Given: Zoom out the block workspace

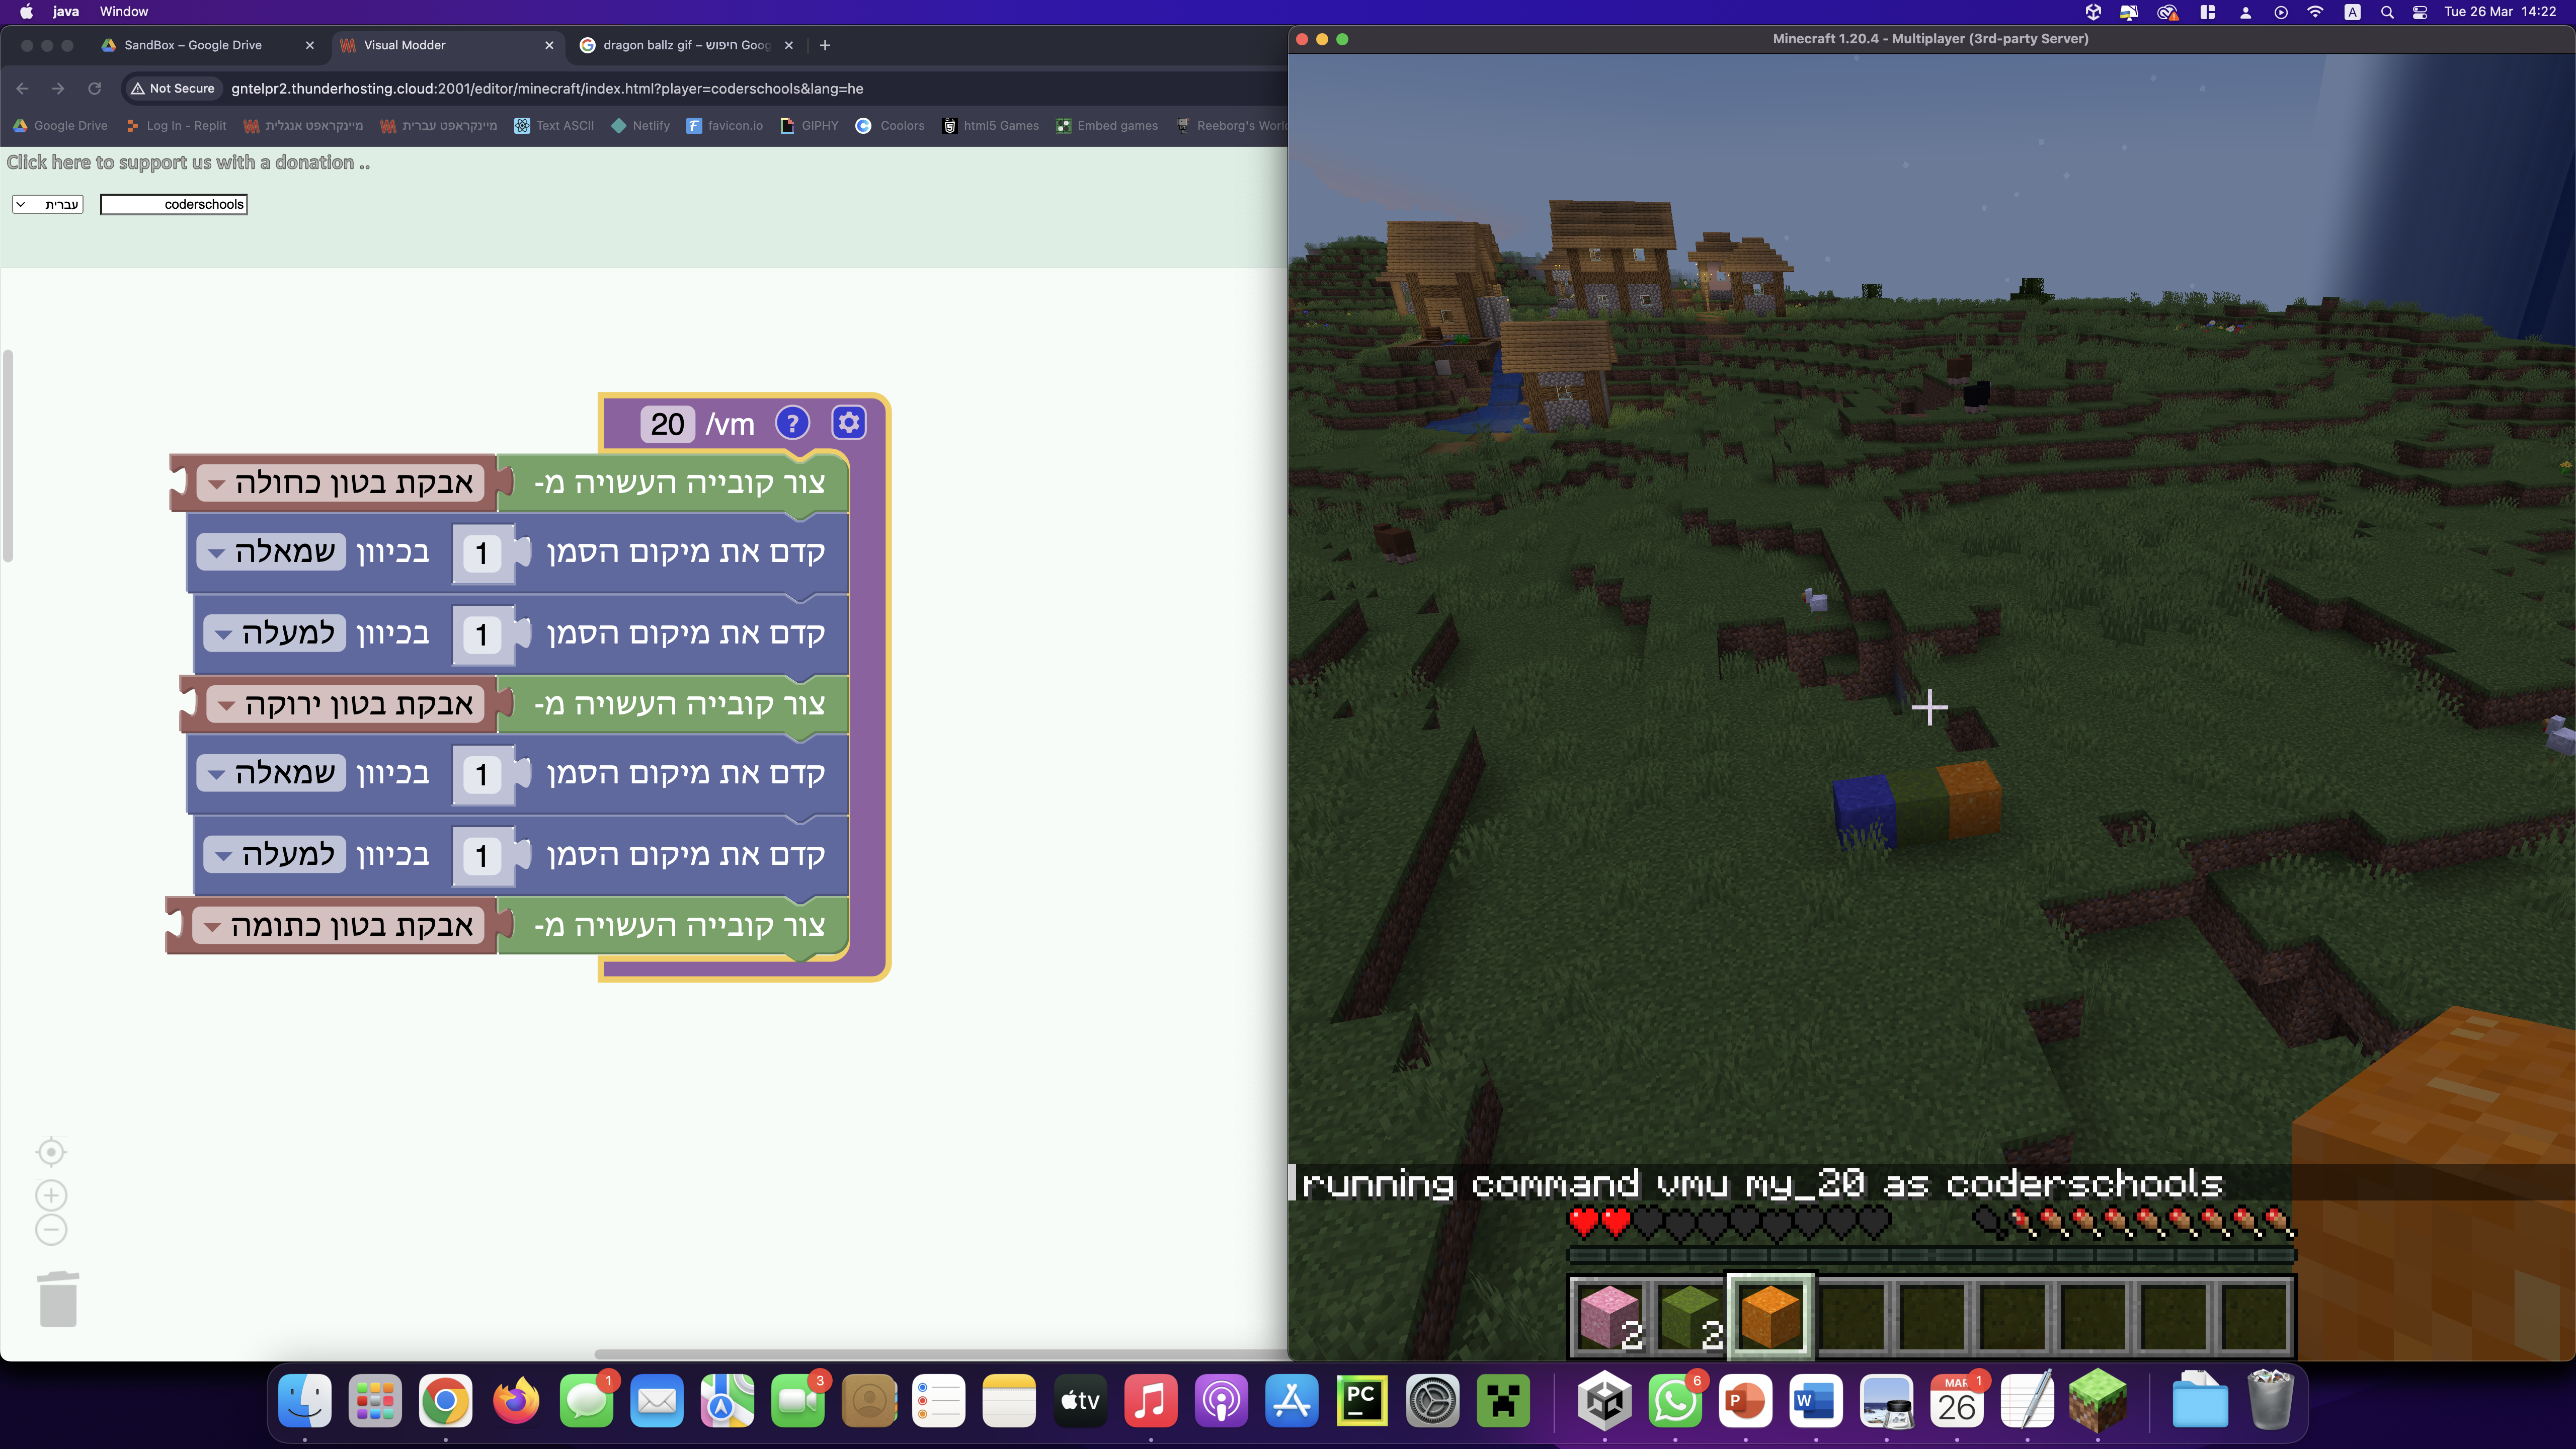Looking at the screenshot, I should [51, 1230].
